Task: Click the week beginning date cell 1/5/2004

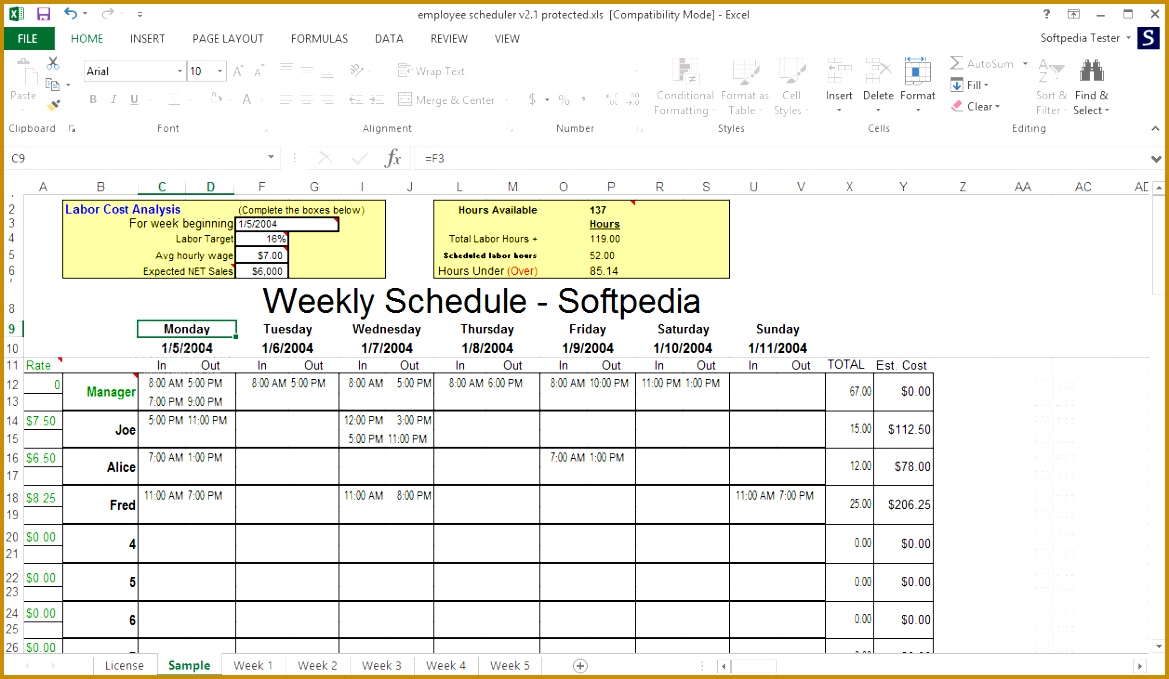Action: [x=287, y=224]
